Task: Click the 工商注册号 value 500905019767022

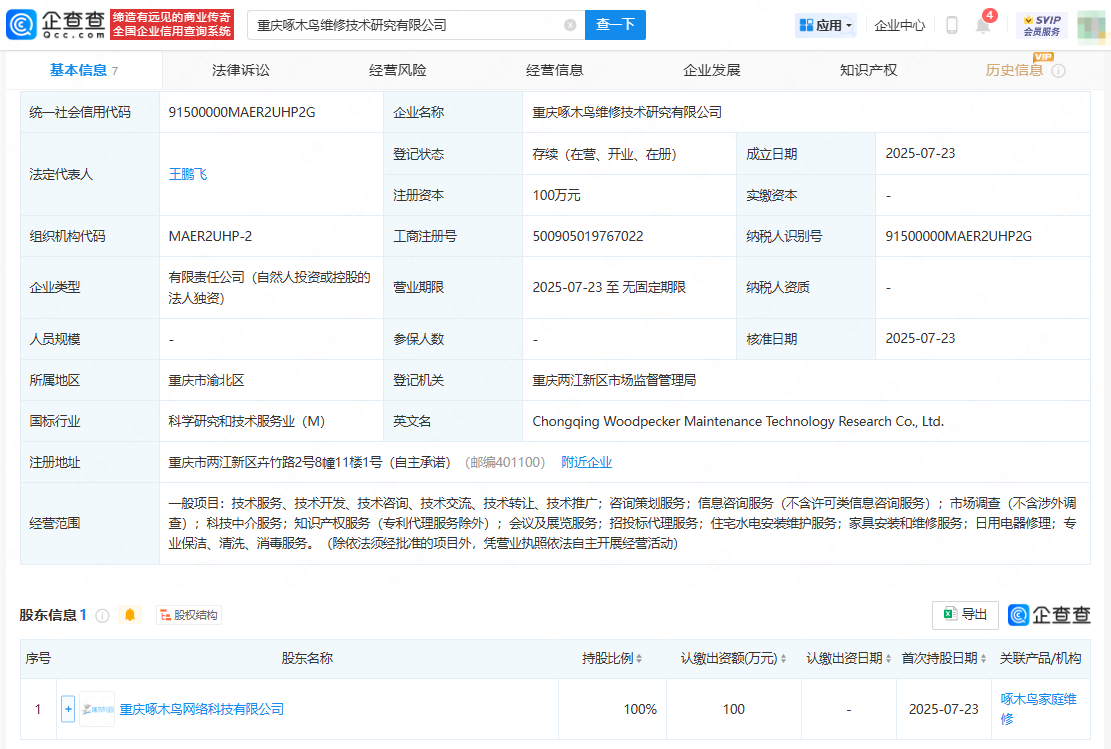Action: [x=588, y=236]
